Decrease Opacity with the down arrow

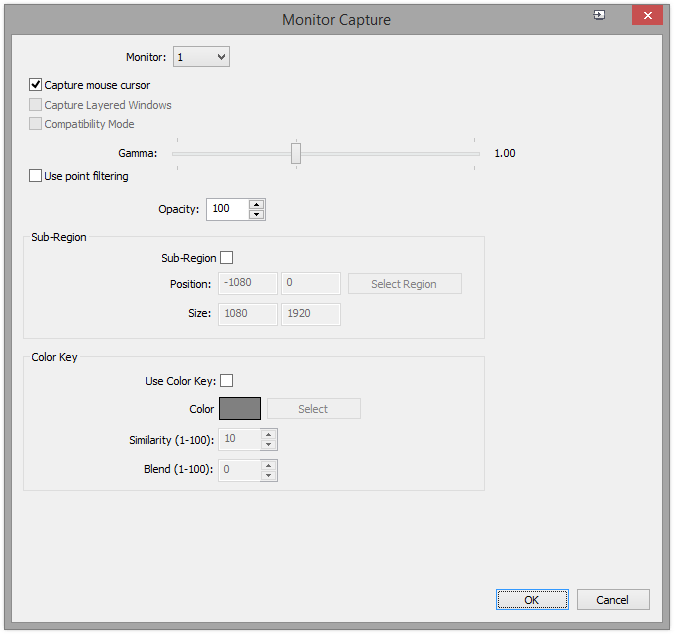point(257,214)
